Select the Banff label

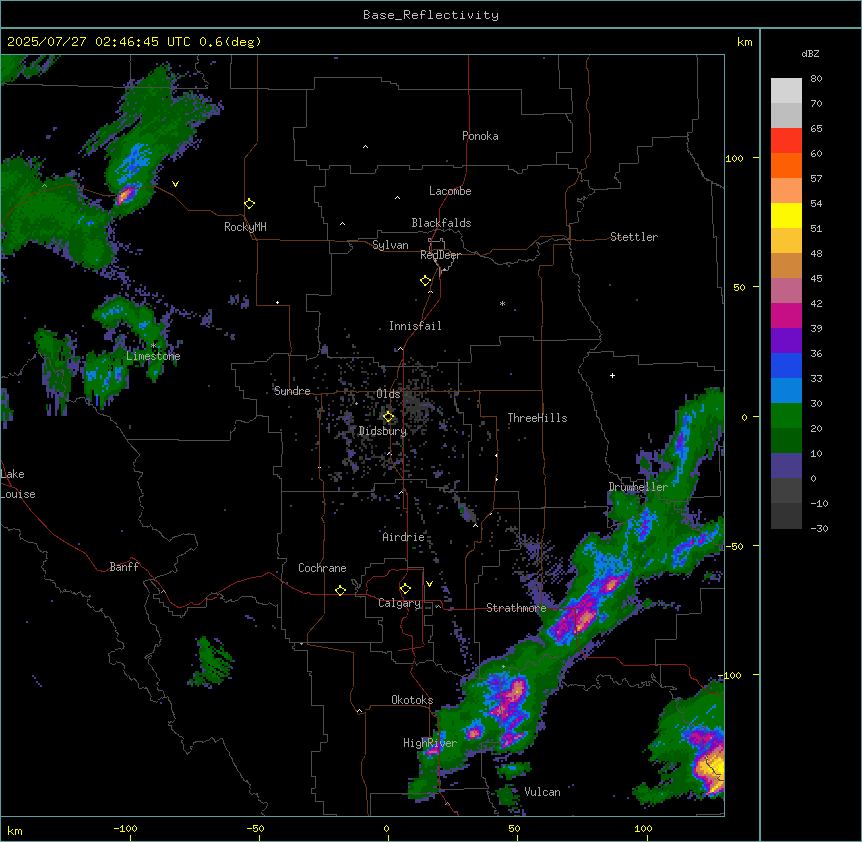(x=124, y=567)
